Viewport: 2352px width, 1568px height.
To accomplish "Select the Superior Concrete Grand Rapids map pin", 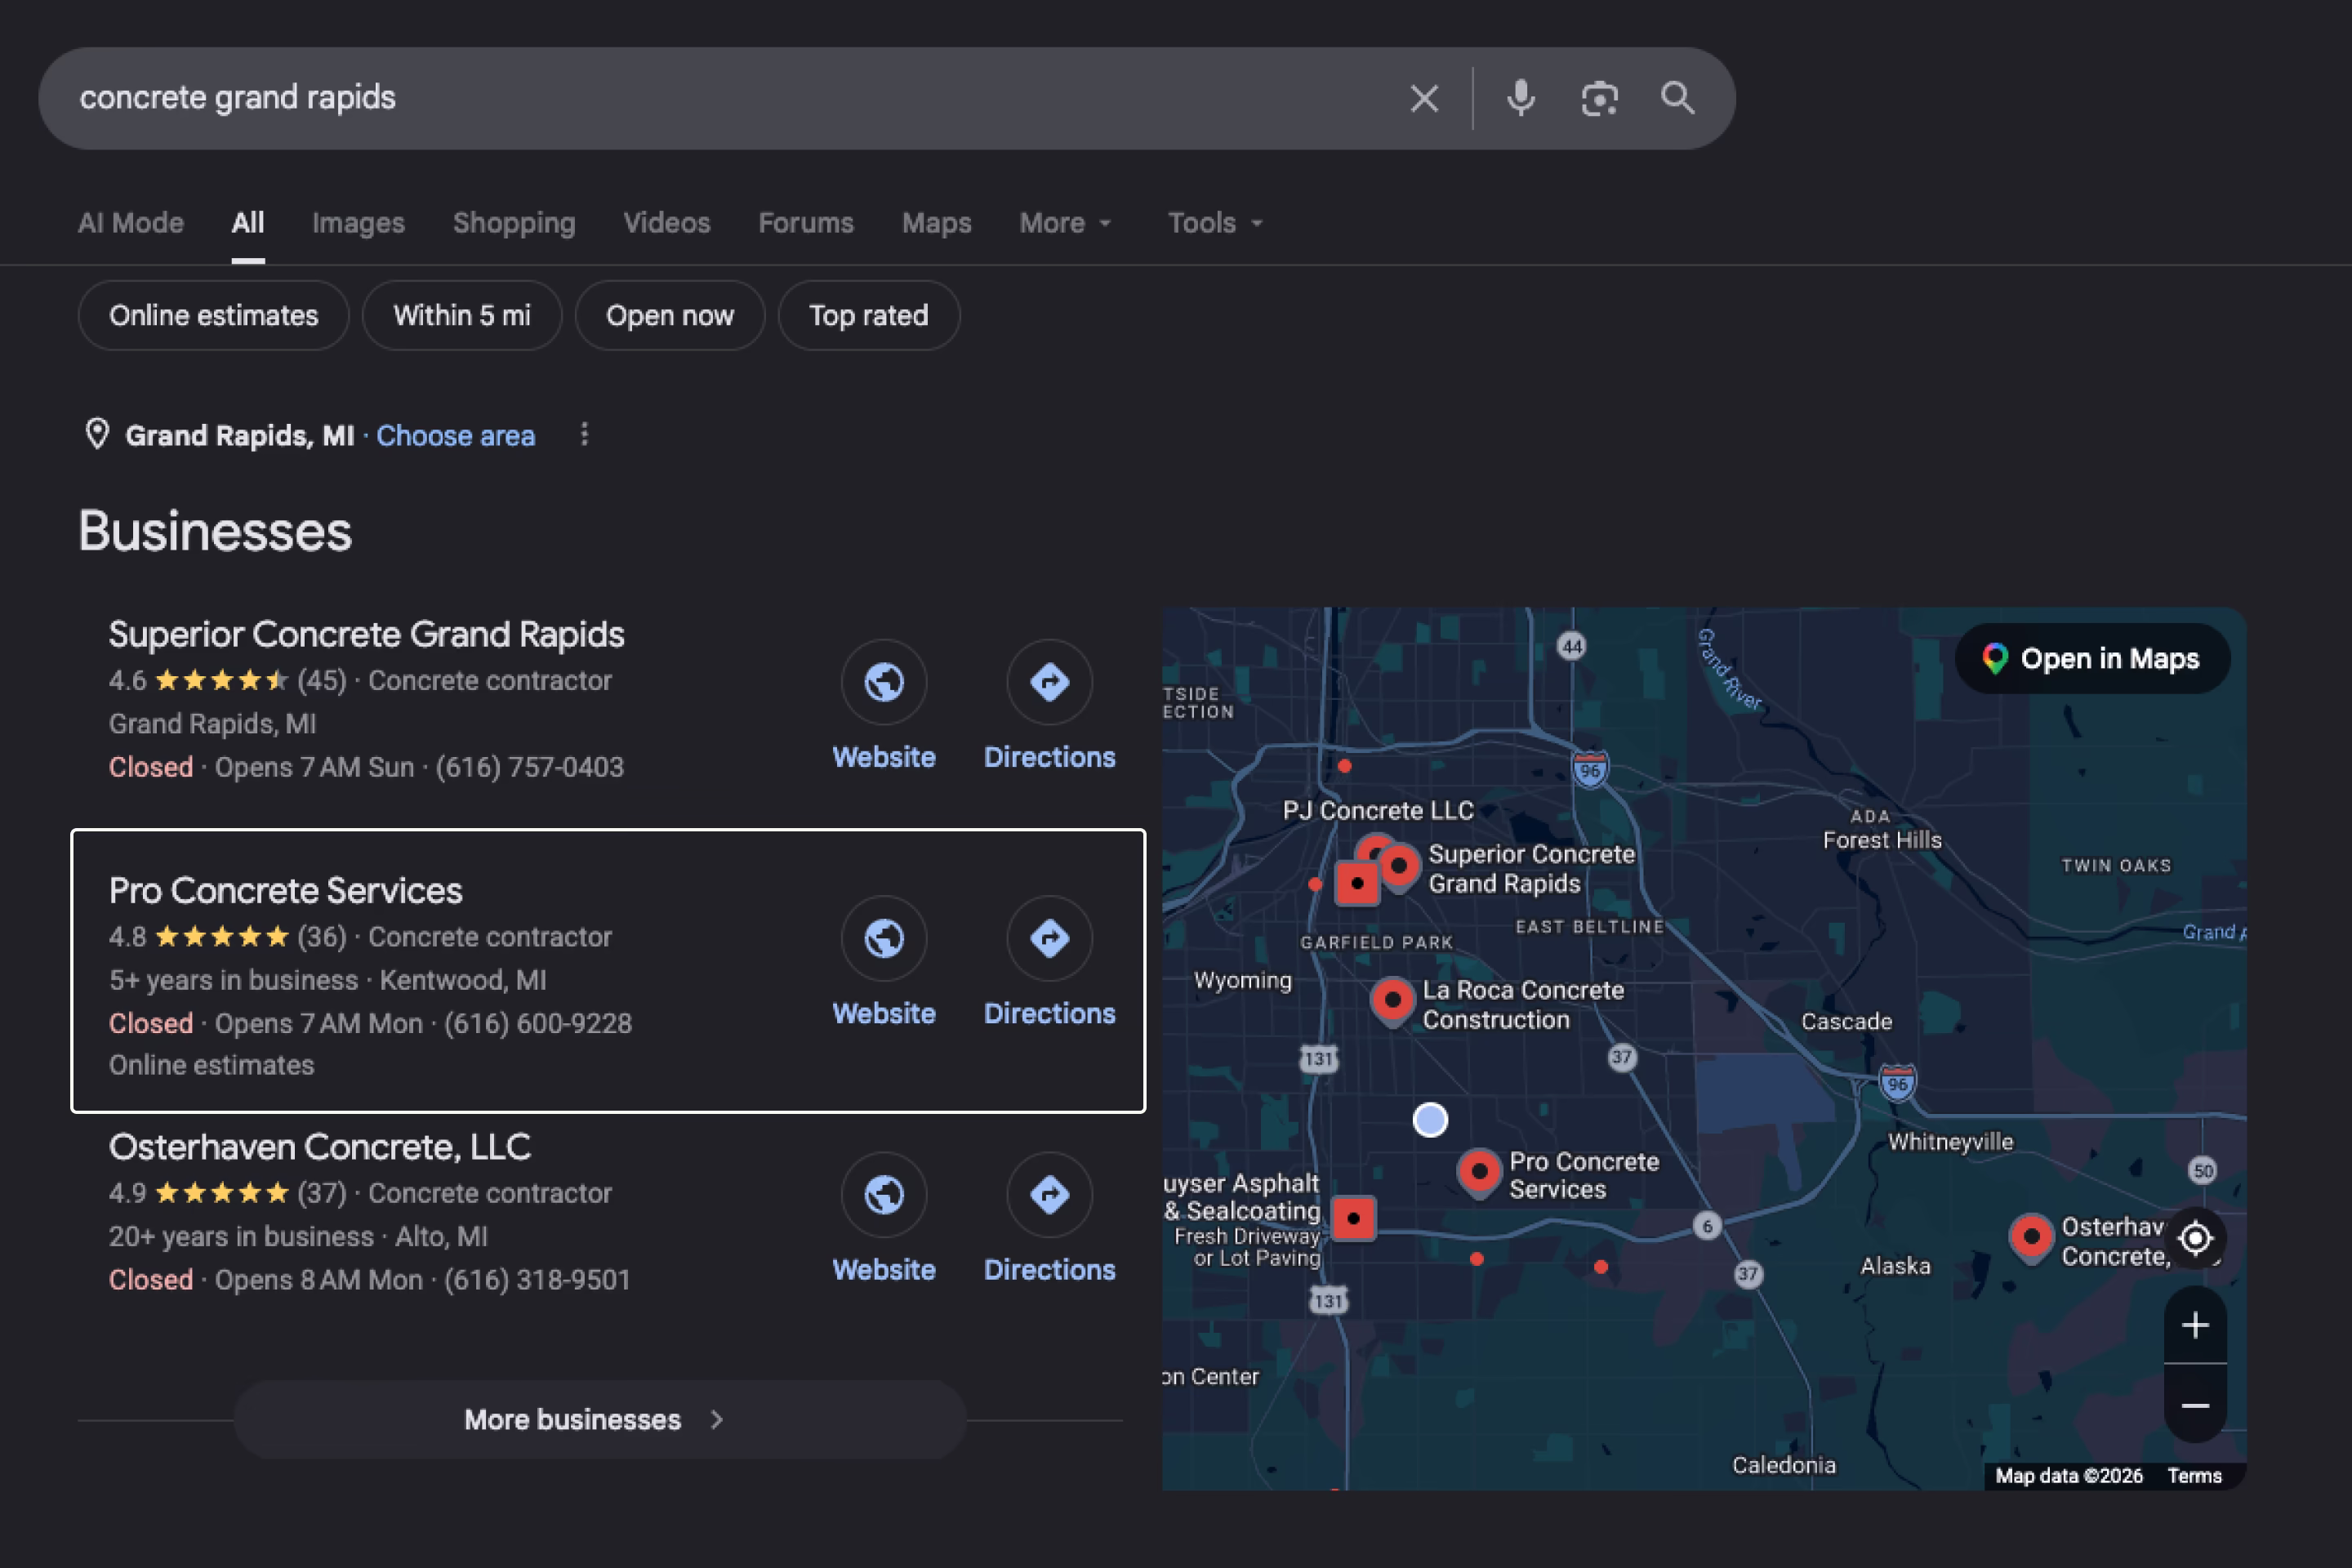I will pos(1400,868).
